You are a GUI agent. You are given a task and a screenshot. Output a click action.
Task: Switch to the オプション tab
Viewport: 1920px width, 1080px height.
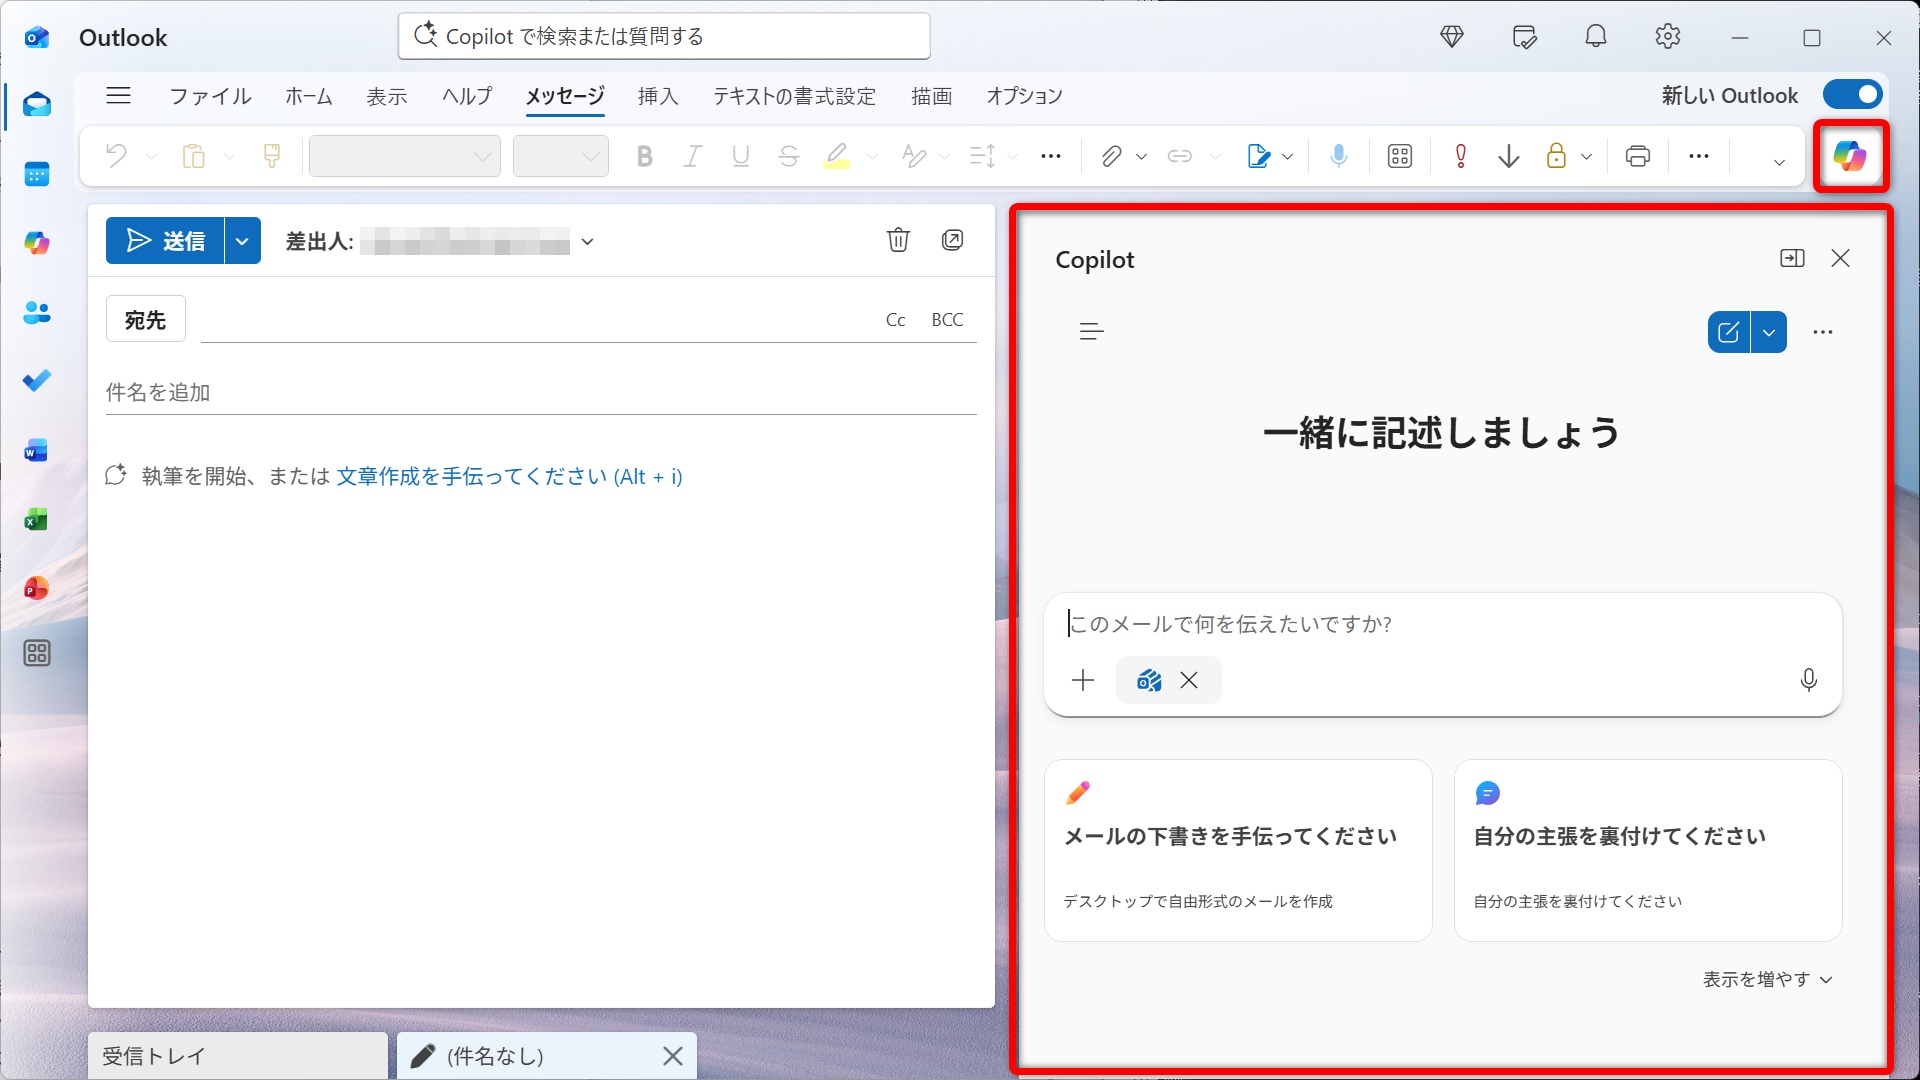click(1024, 96)
